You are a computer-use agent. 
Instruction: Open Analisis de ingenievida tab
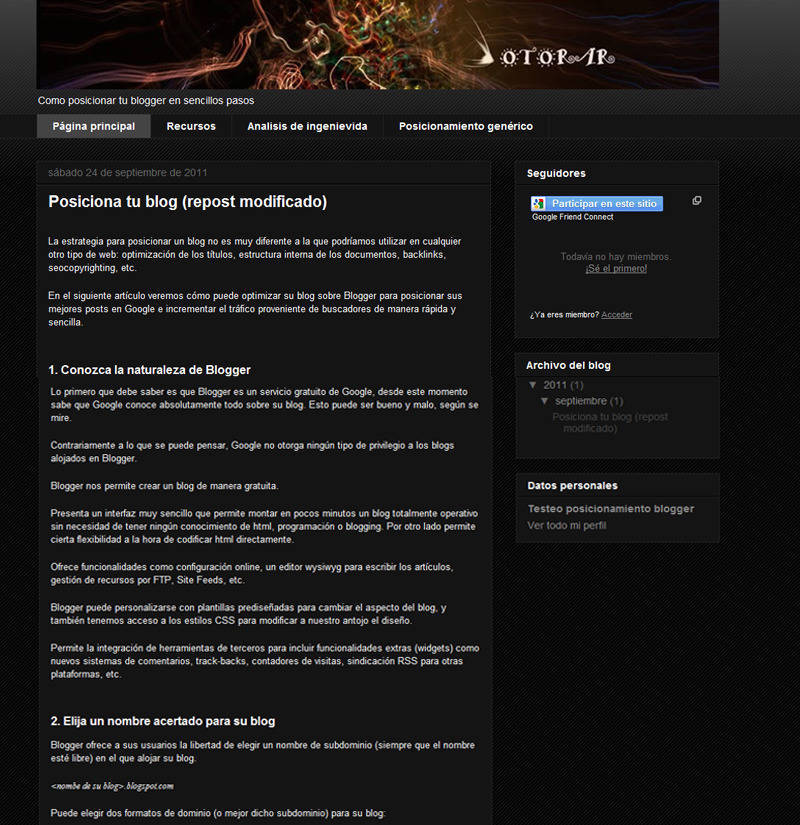pyautogui.click(x=307, y=126)
